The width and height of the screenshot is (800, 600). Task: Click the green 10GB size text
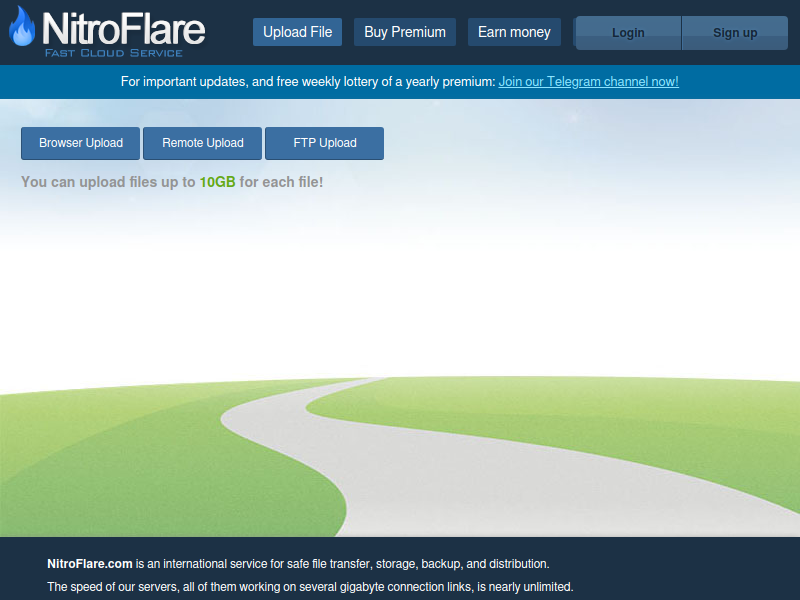pos(217,182)
